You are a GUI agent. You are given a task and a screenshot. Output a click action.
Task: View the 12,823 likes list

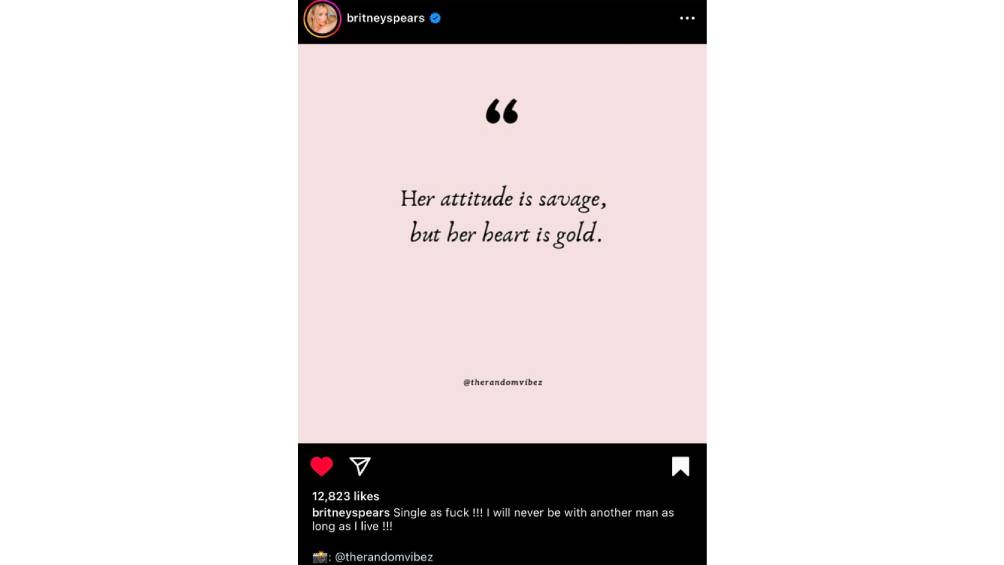[345, 496]
